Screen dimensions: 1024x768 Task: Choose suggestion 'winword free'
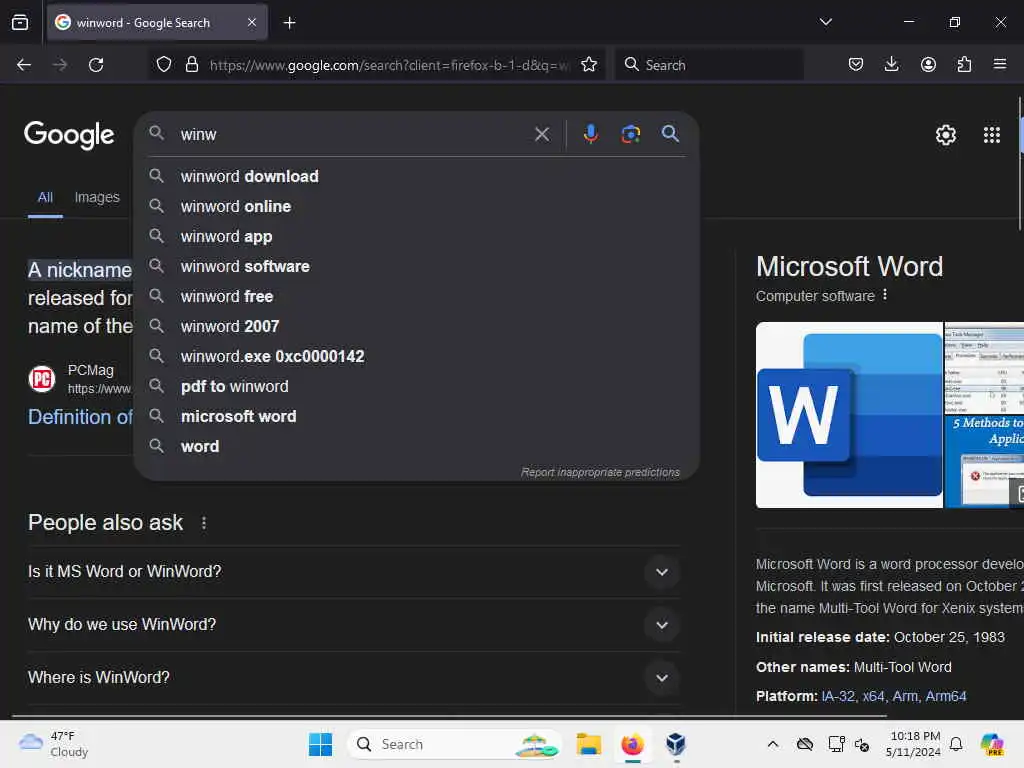click(x=417, y=296)
